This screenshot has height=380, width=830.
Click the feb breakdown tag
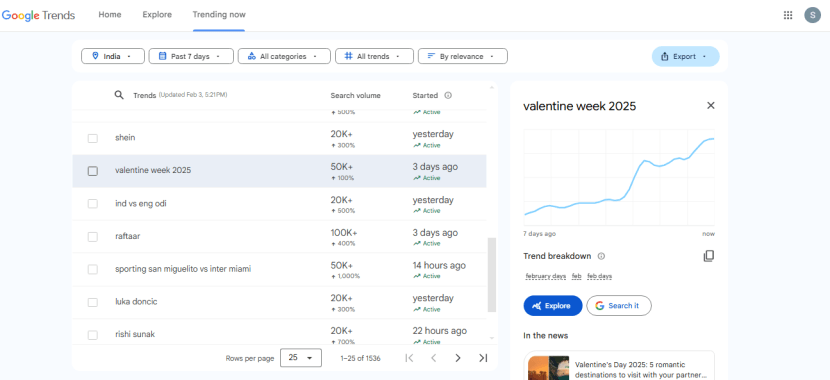click(576, 276)
